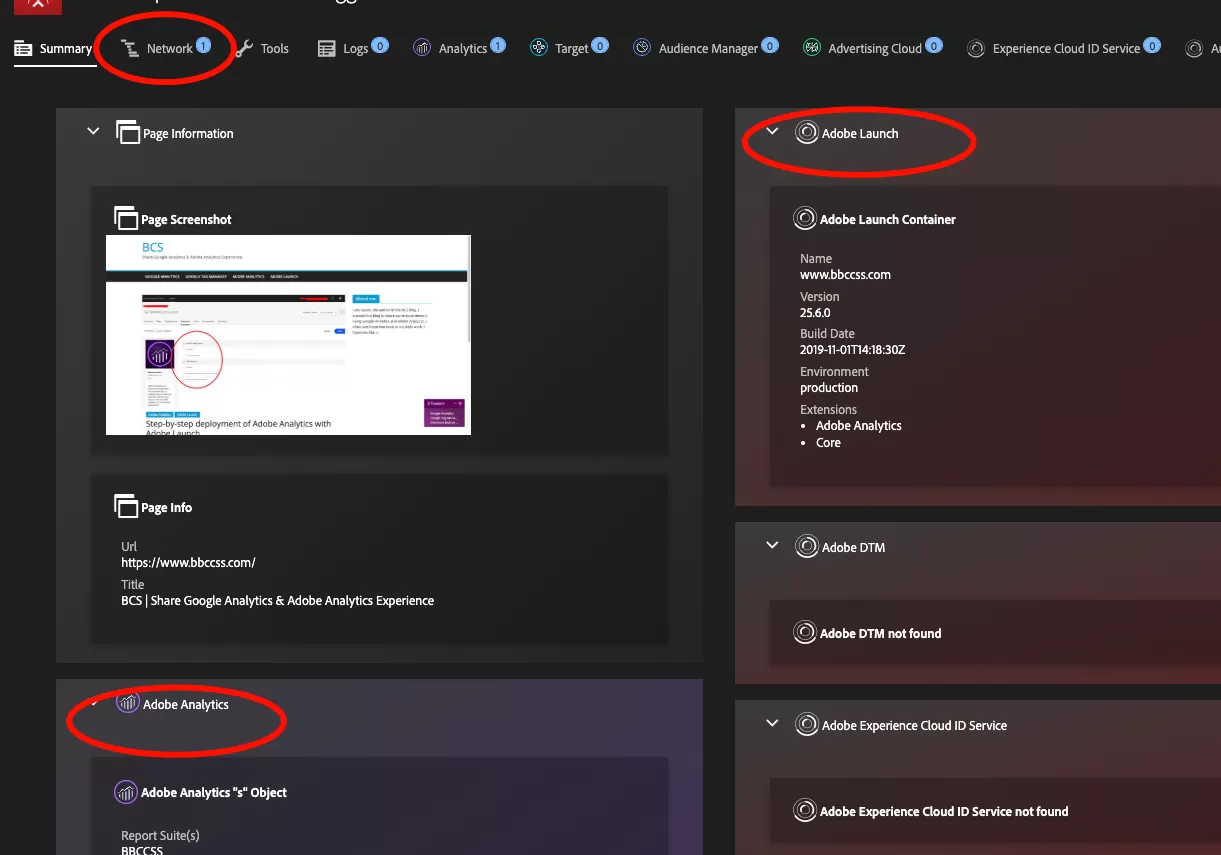Select the Adobe Analytics extension entry
1221x855 pixels.
(858, 426)
